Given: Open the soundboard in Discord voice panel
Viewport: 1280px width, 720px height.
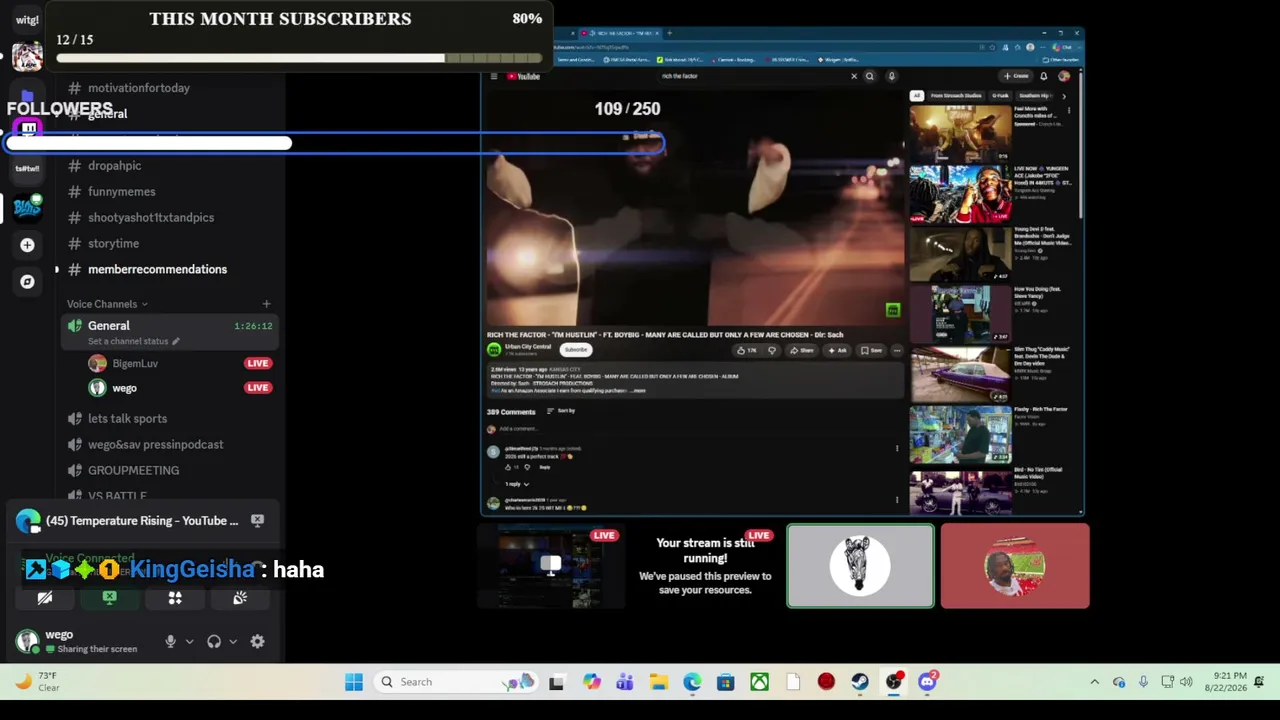Looking at the screenshot, I should (240, 598).
